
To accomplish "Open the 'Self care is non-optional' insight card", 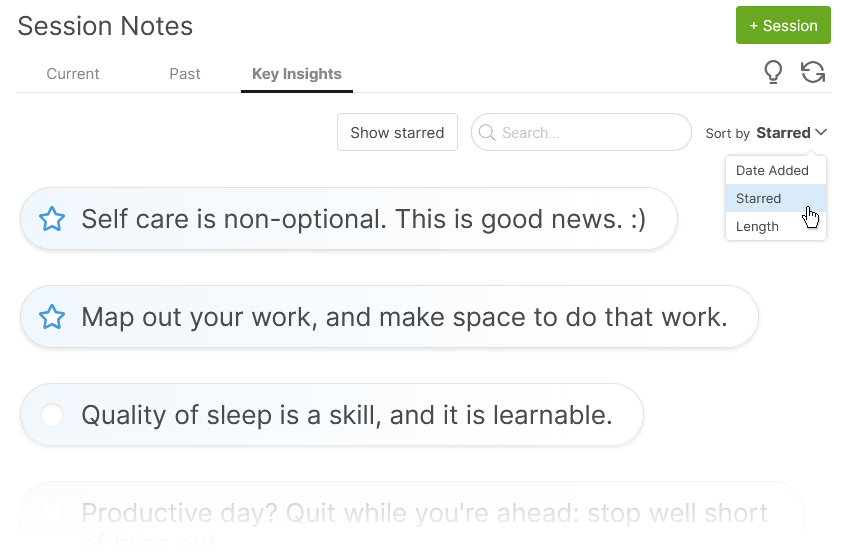I will [363, 219].
